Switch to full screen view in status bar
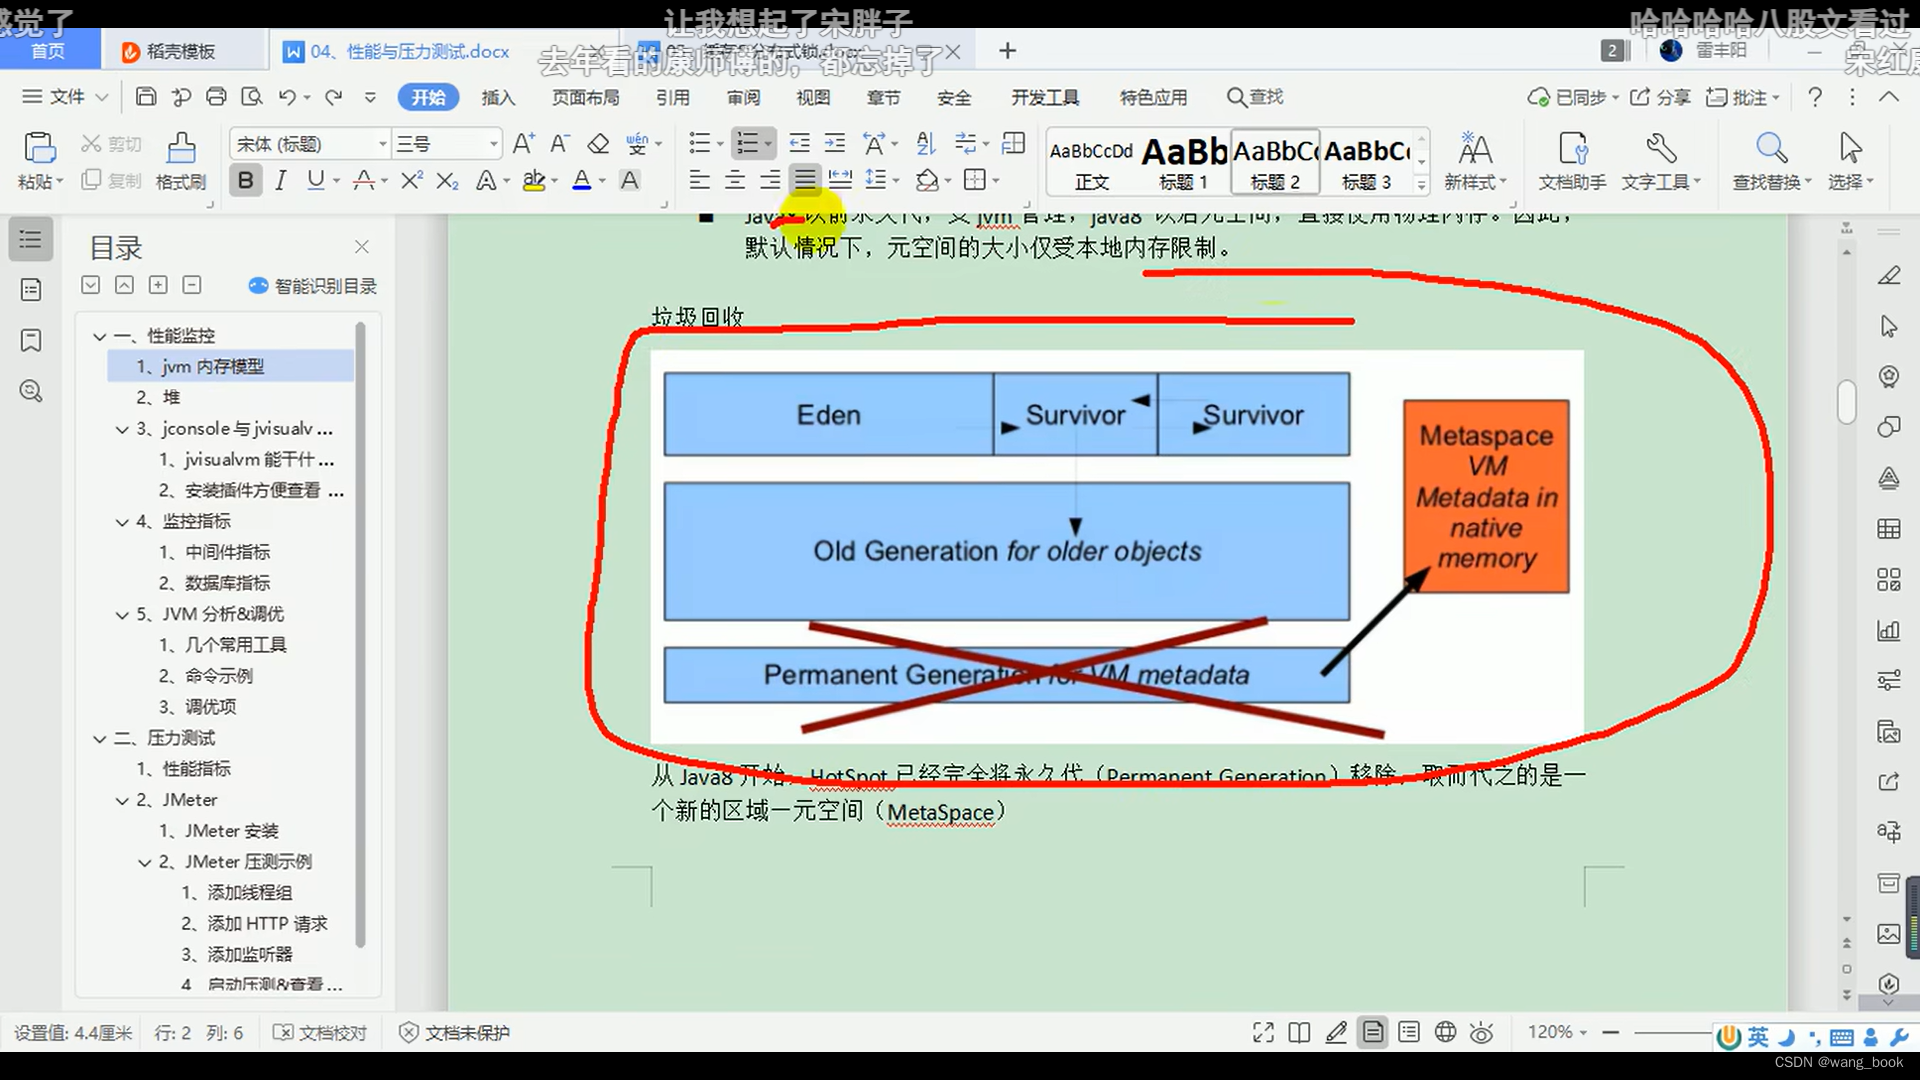Screen dimensions: 1920x1080 pos(1263,1033)
